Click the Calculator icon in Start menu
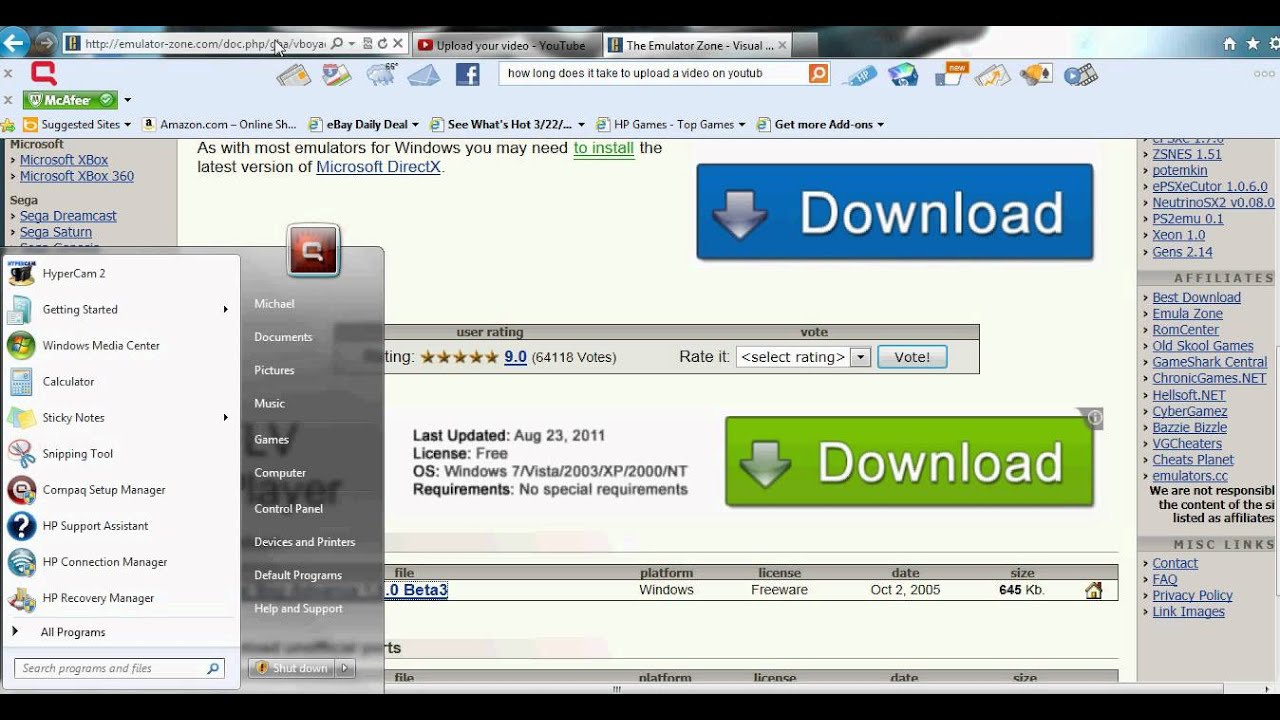 tap(21, 381)
